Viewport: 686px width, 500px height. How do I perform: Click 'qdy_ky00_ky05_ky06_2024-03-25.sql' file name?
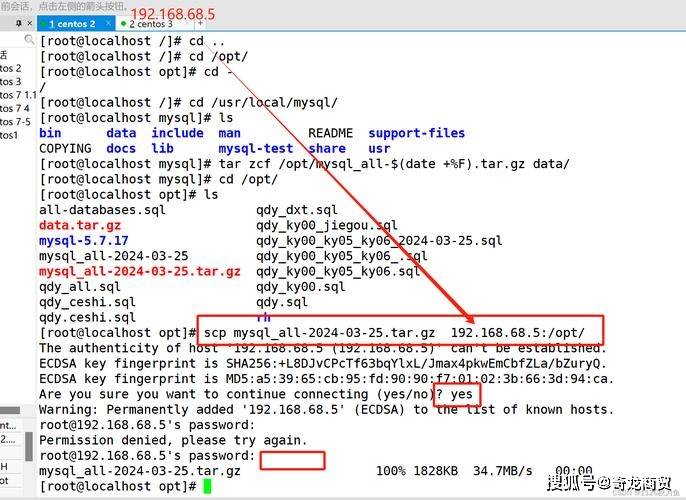pyautogui.click(x=379, y=241)
